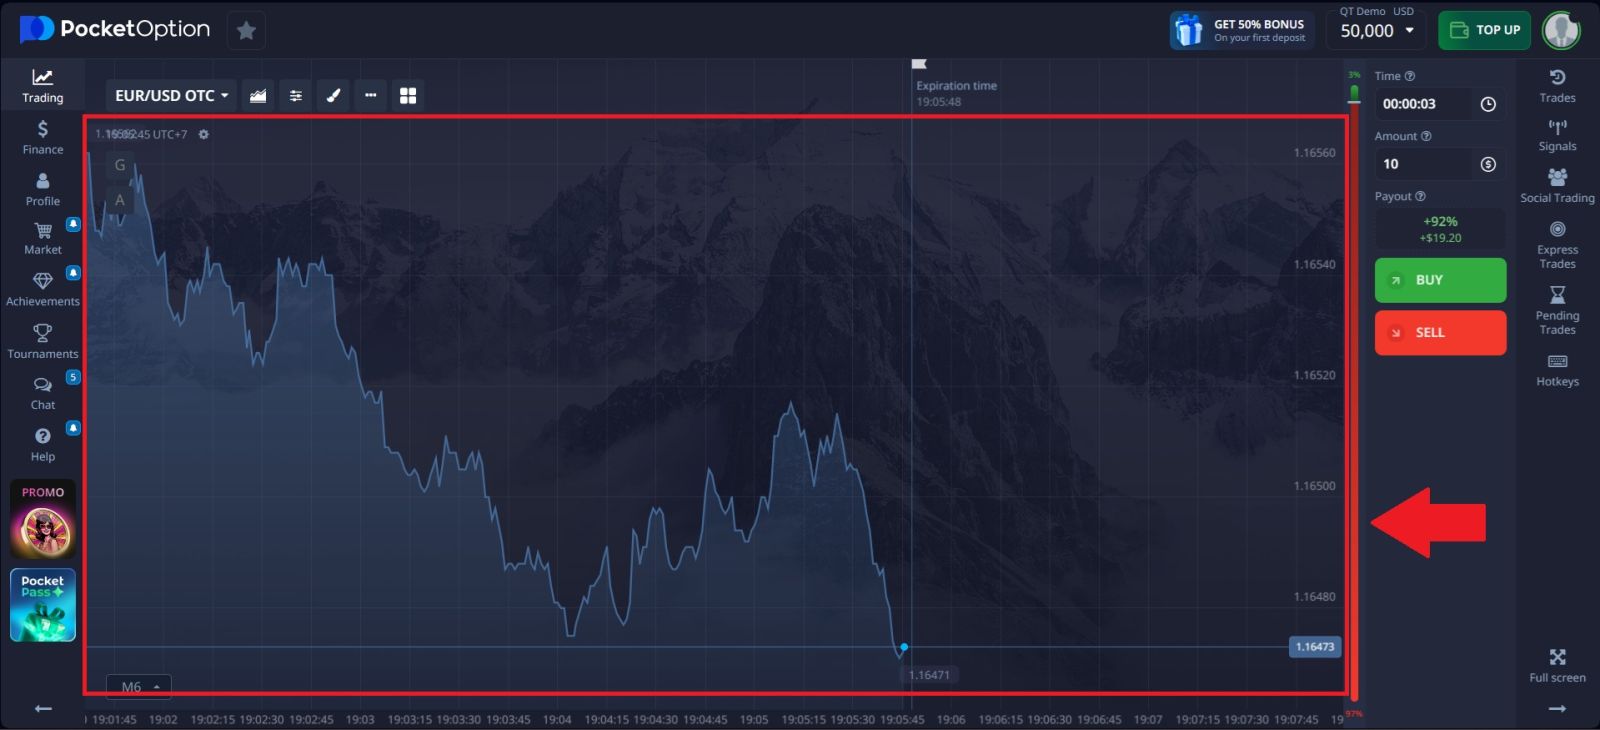The height and width of the screenshot is (730, 1600).
Task: Open the QT Demo balance dropdown
Action: tap(1376, 30)
